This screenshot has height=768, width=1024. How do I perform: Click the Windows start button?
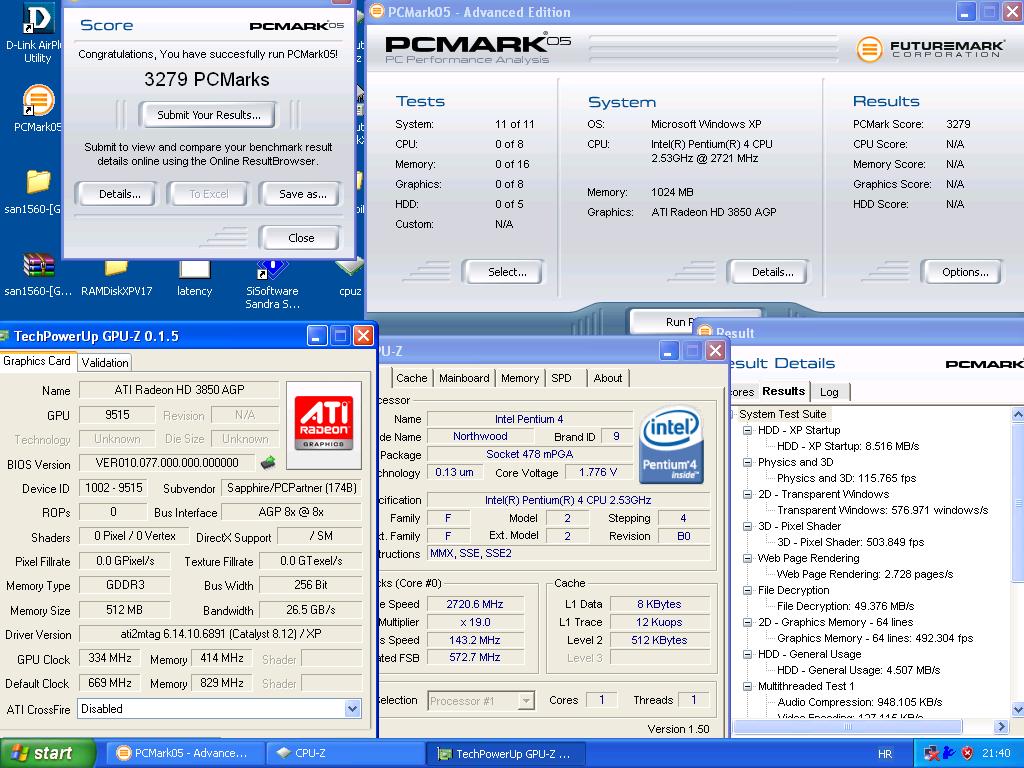tap(46, 753)
